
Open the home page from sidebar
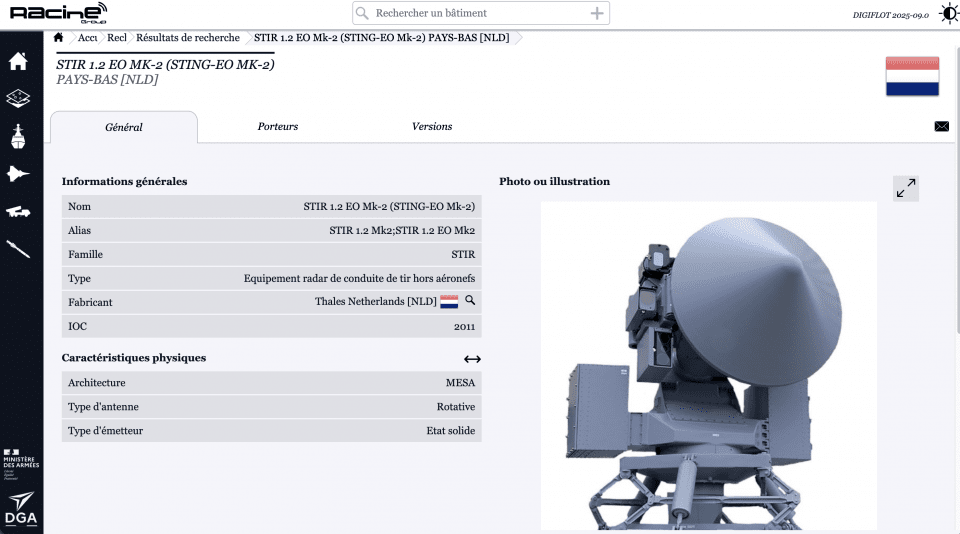pos(18,62)
